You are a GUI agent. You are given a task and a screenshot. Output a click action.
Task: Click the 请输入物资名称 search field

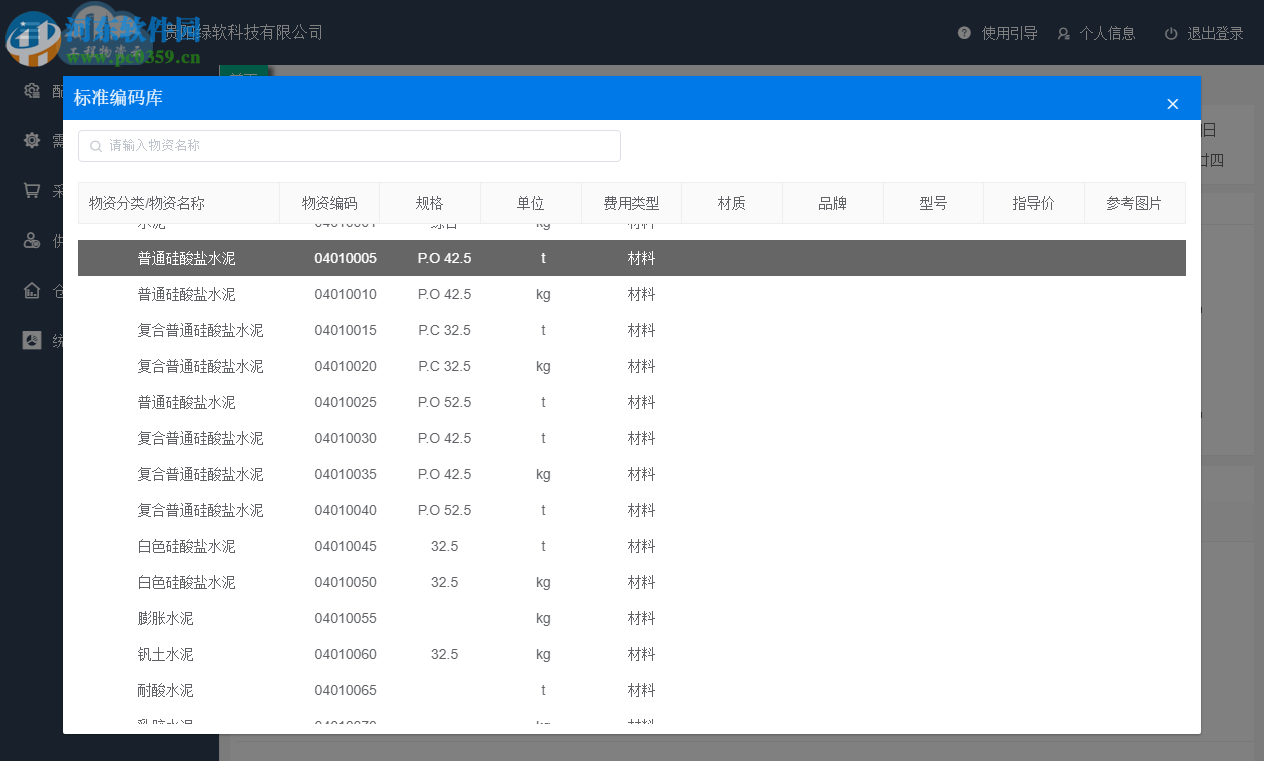coord(349,145)
